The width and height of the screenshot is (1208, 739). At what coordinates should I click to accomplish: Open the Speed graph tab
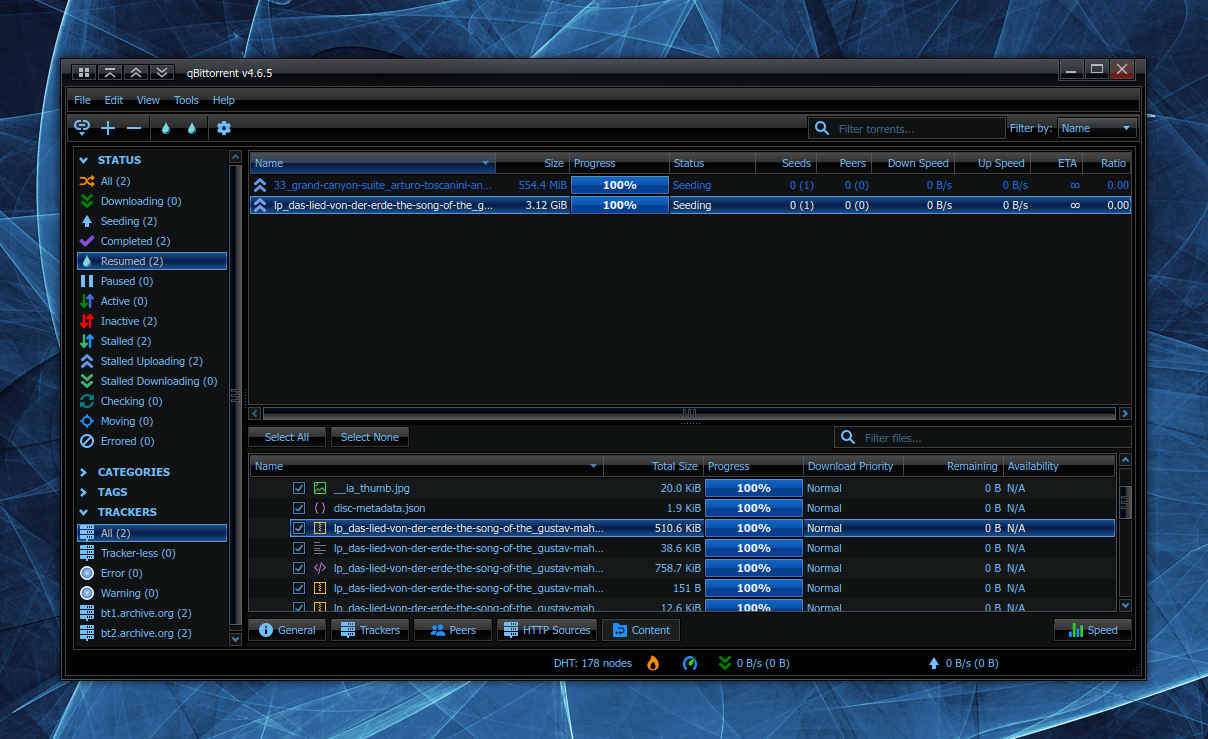pyautogui.click(x=1093, y=630)
